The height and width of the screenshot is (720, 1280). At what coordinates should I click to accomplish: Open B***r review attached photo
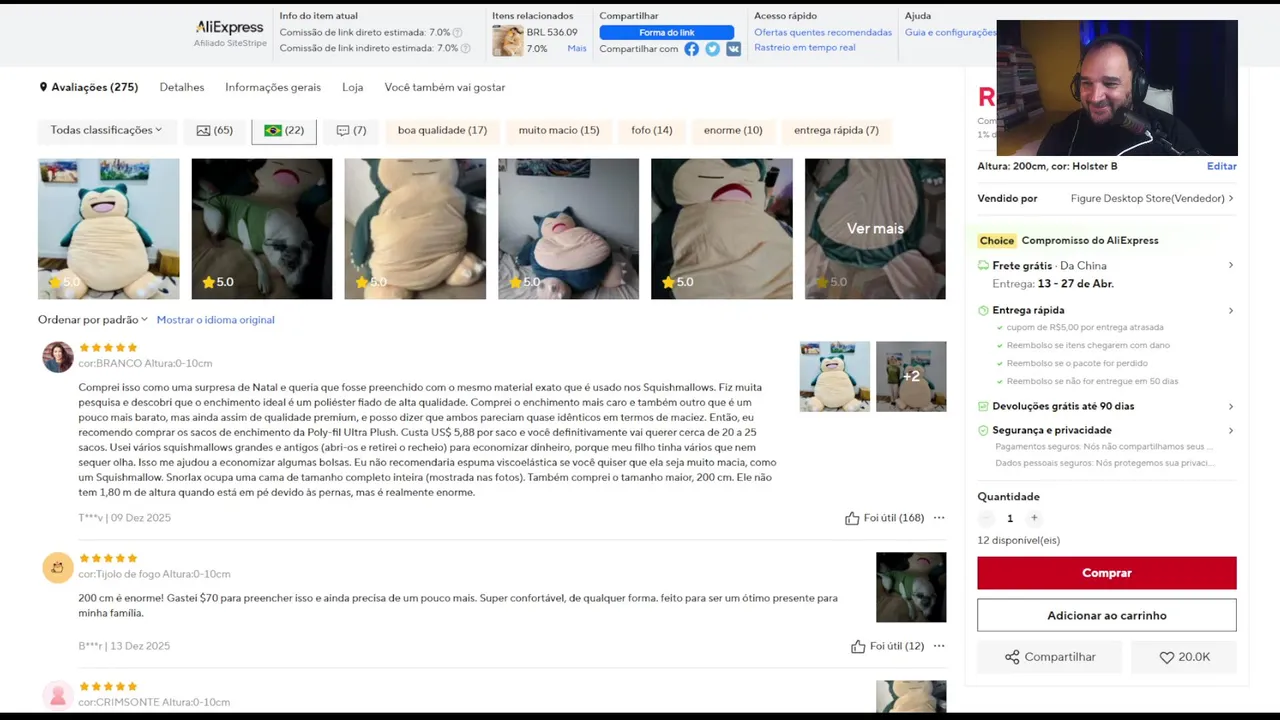click(x=911, y=587)
